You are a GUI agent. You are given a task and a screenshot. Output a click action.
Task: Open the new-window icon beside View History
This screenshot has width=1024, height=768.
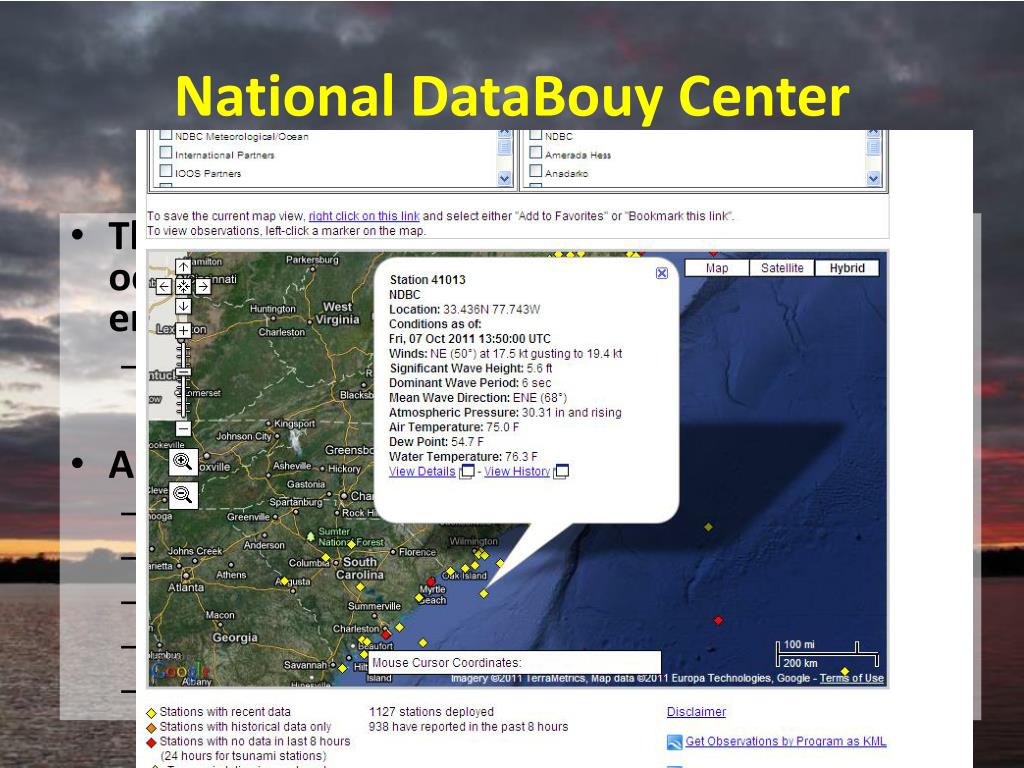pyautogui.click(x=561, y=472)
